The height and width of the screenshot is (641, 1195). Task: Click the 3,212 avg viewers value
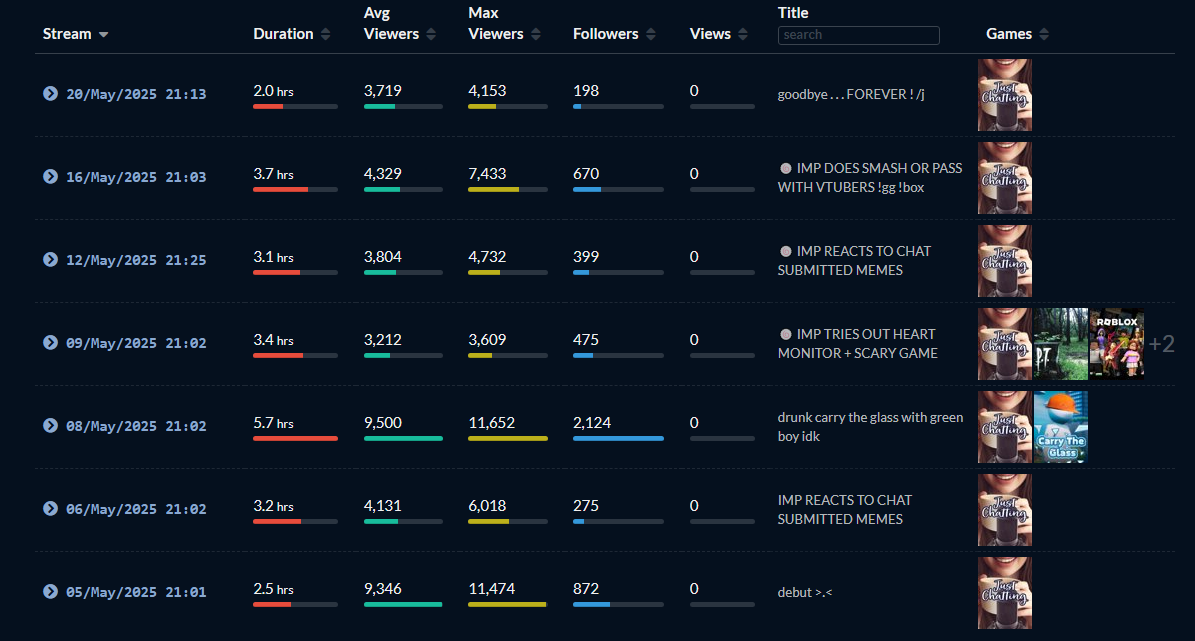click(383, 340)
